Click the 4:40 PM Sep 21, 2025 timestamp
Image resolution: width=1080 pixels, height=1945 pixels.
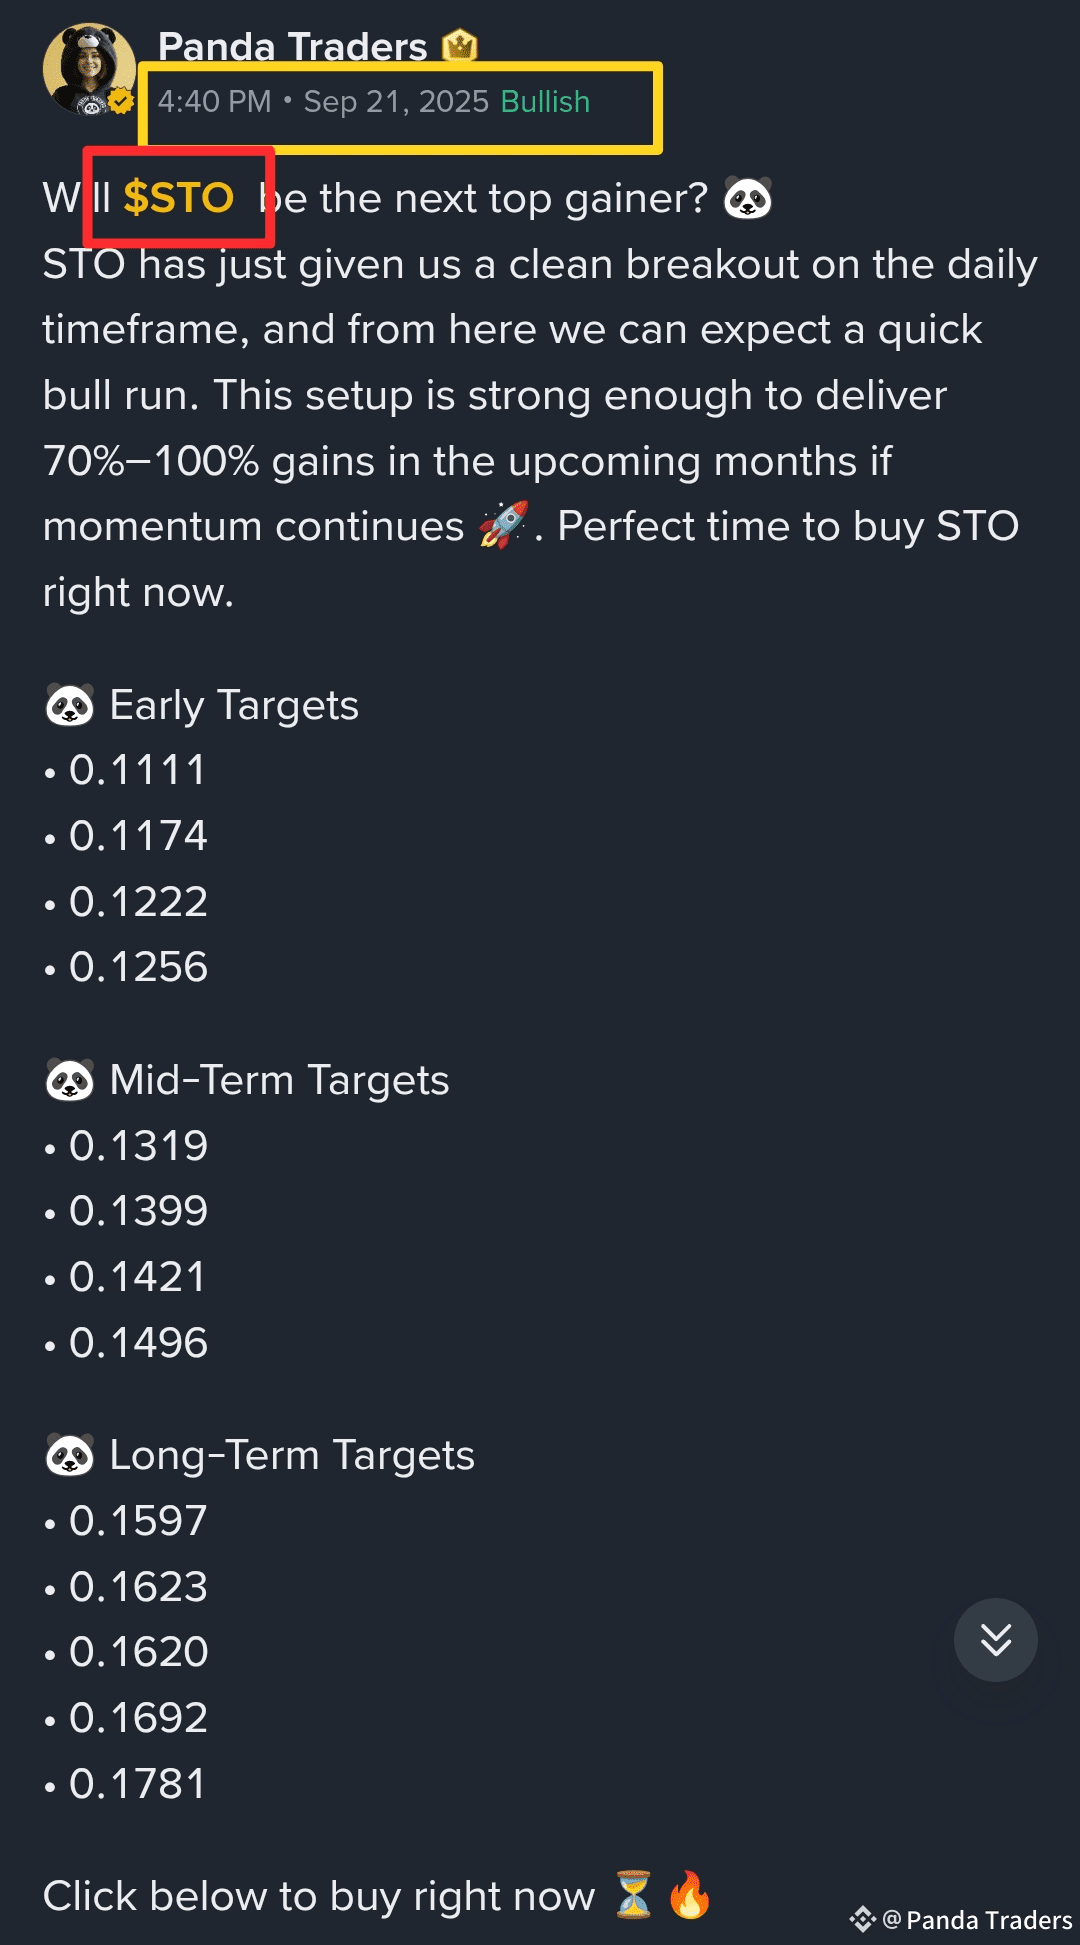click(323, 102)
